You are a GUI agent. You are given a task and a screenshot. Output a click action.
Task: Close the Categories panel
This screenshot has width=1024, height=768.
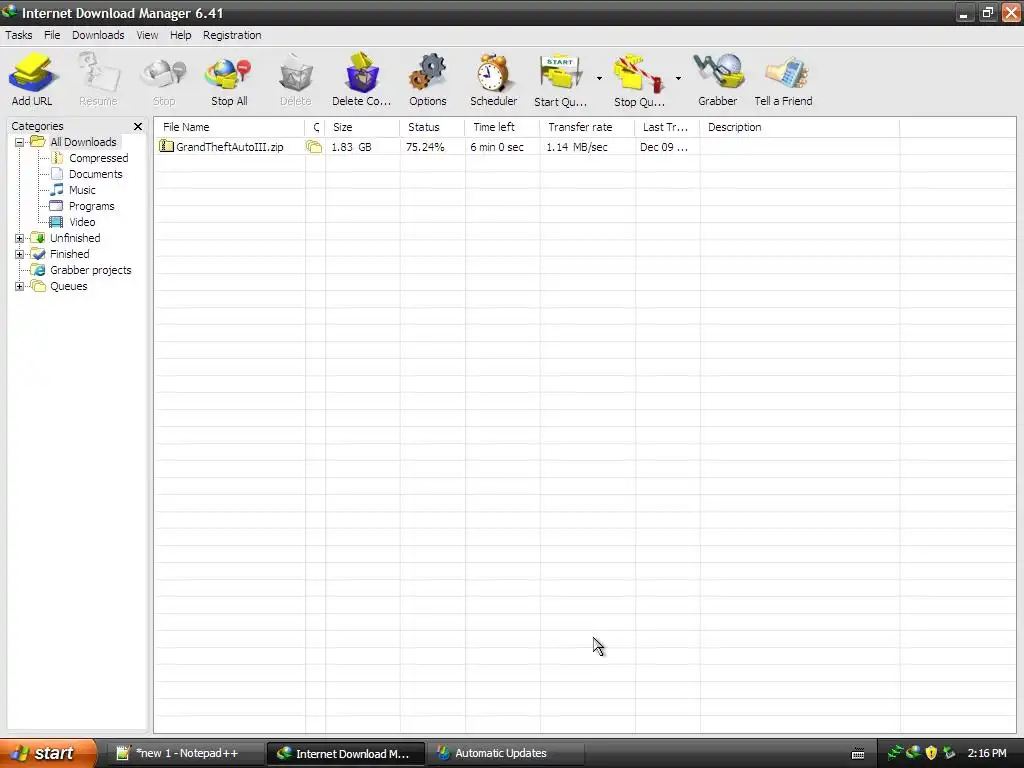click(138, 127)
